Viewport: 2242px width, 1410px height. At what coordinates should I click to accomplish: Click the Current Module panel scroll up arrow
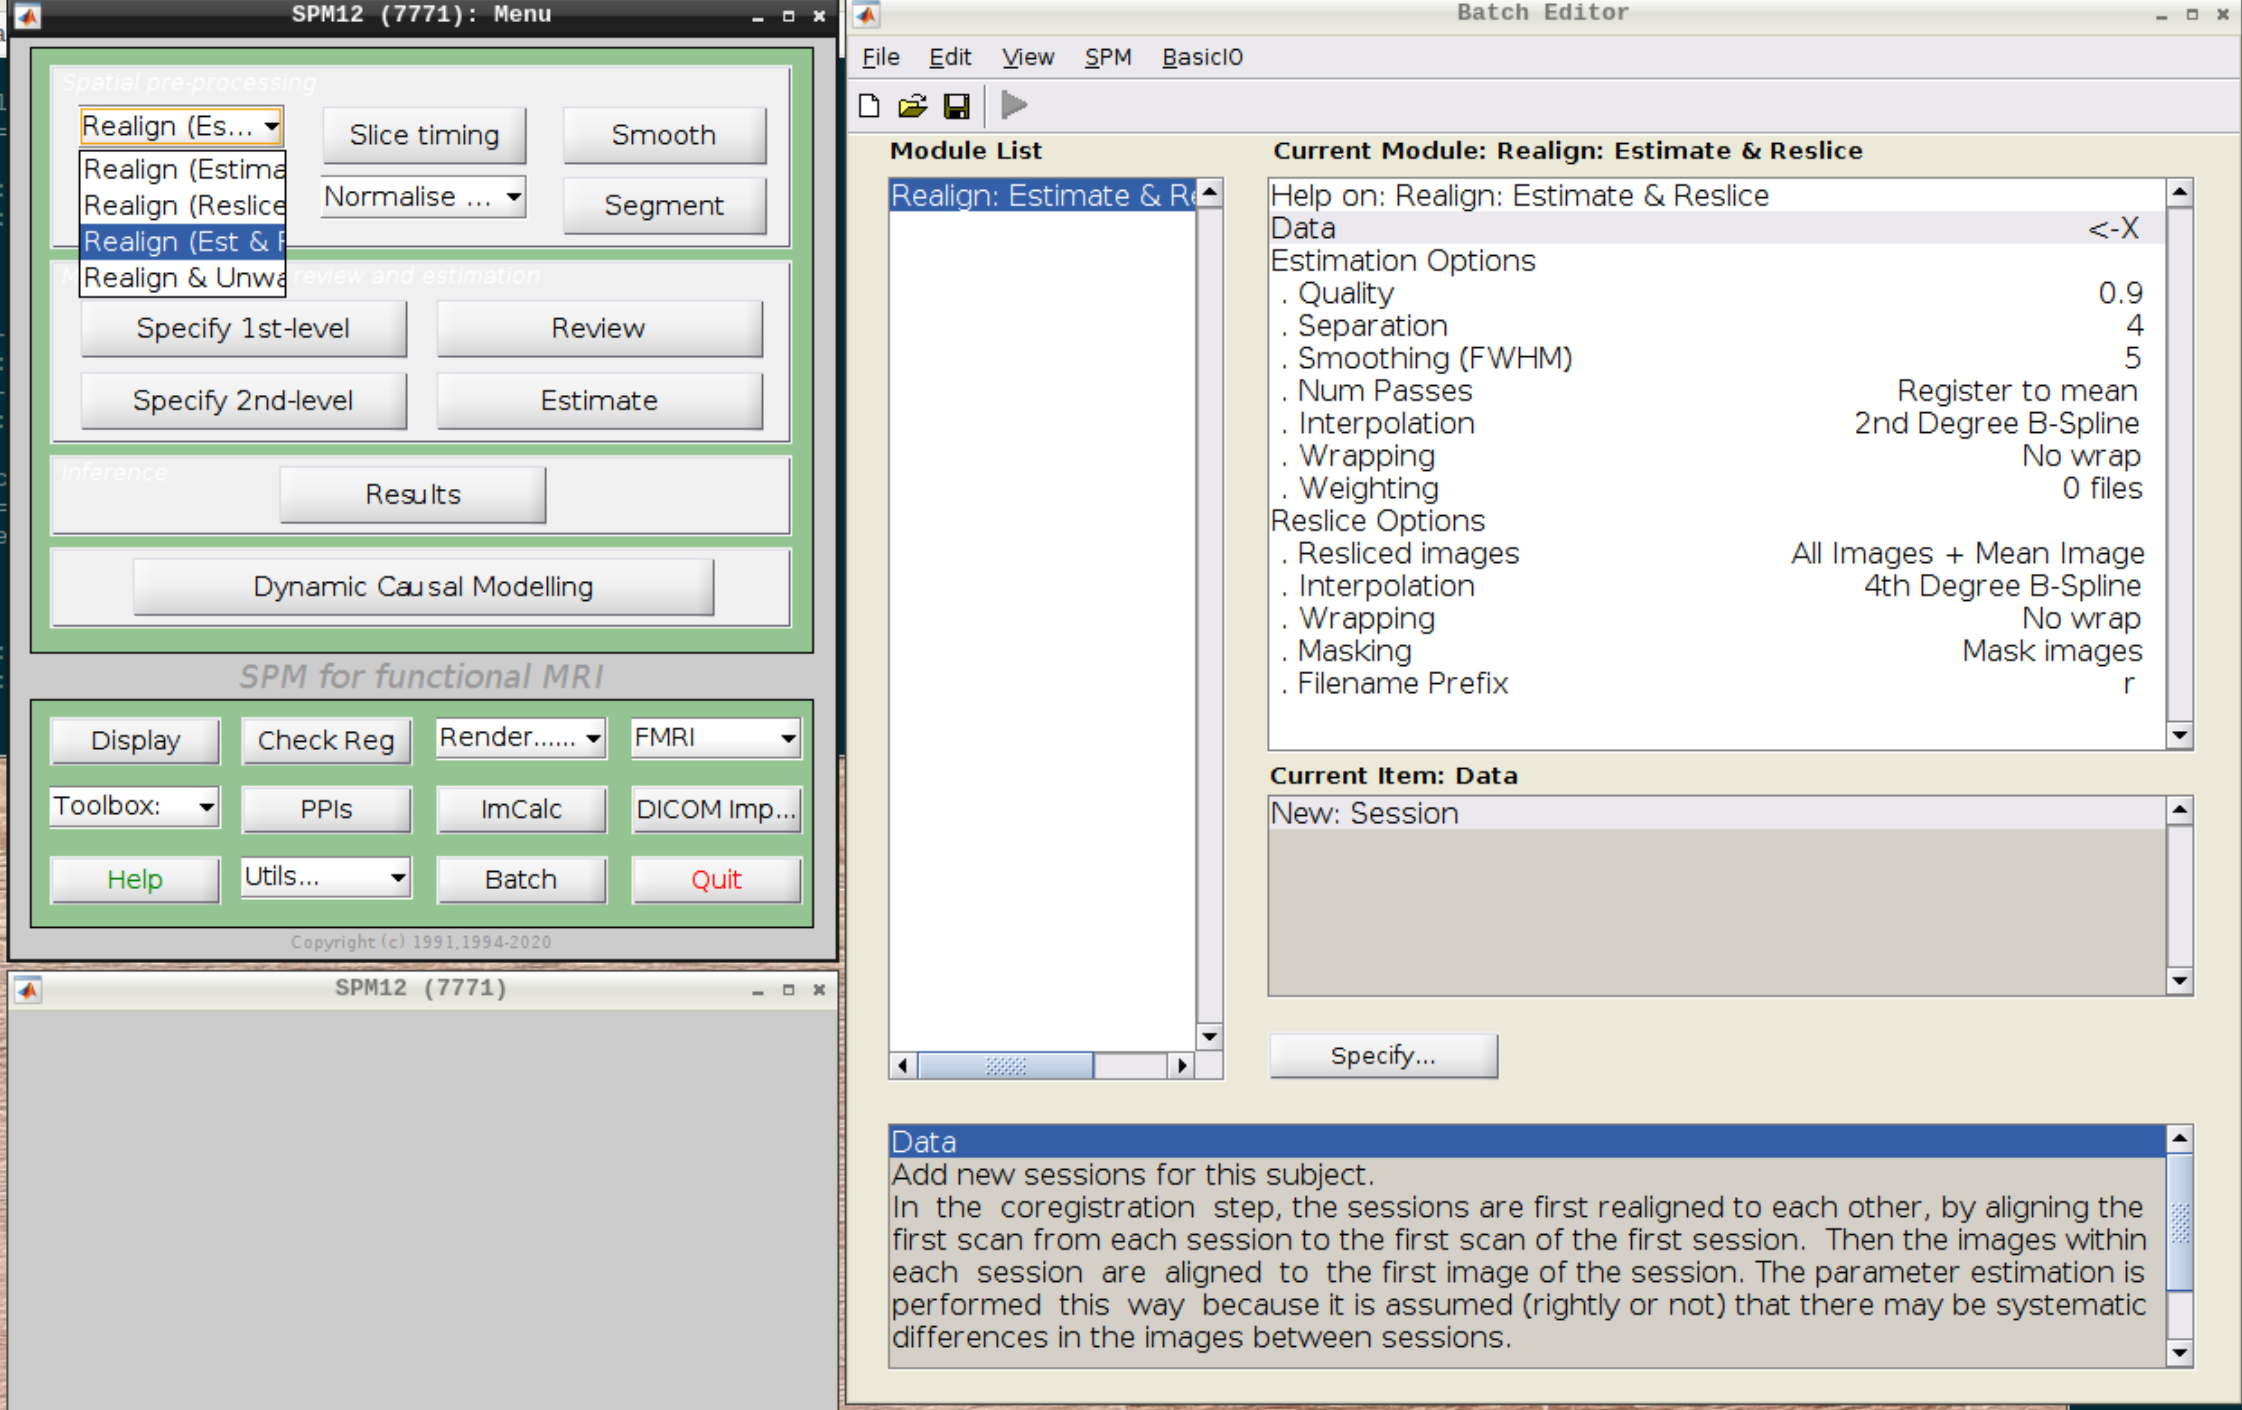pyautogui.click(x=2180, y=192)
